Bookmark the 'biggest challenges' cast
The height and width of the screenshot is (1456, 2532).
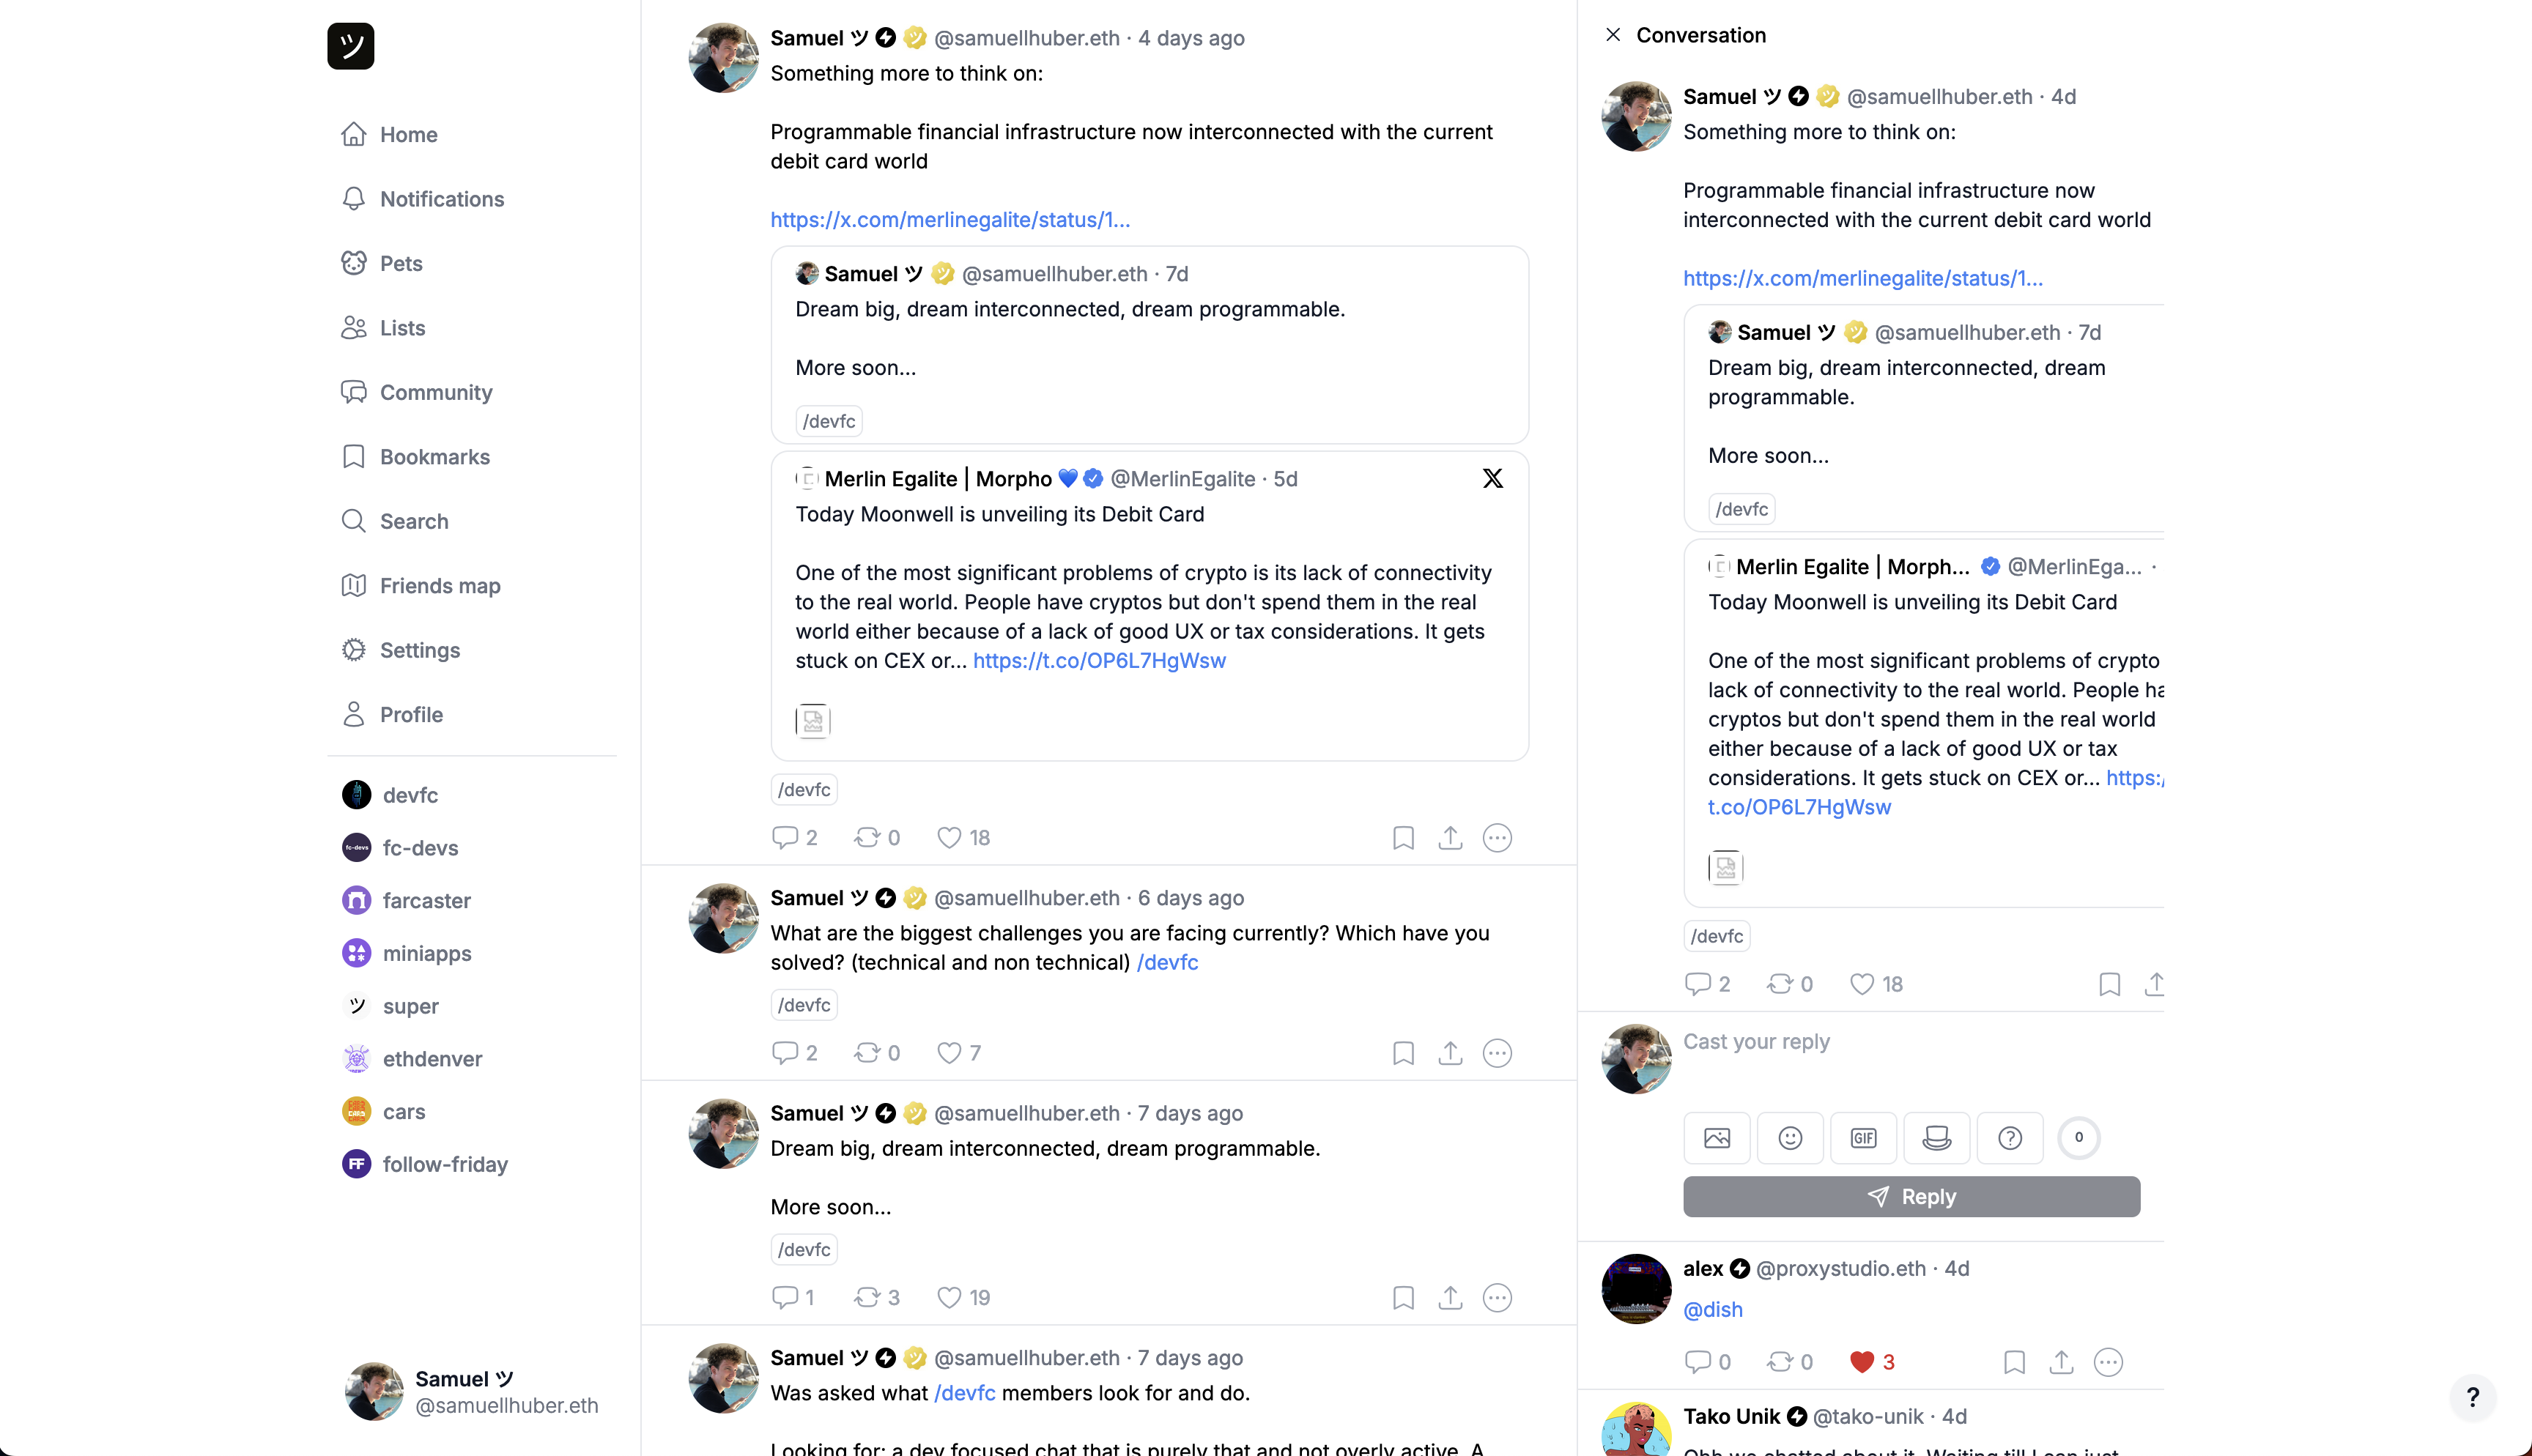[1403, 1053]
